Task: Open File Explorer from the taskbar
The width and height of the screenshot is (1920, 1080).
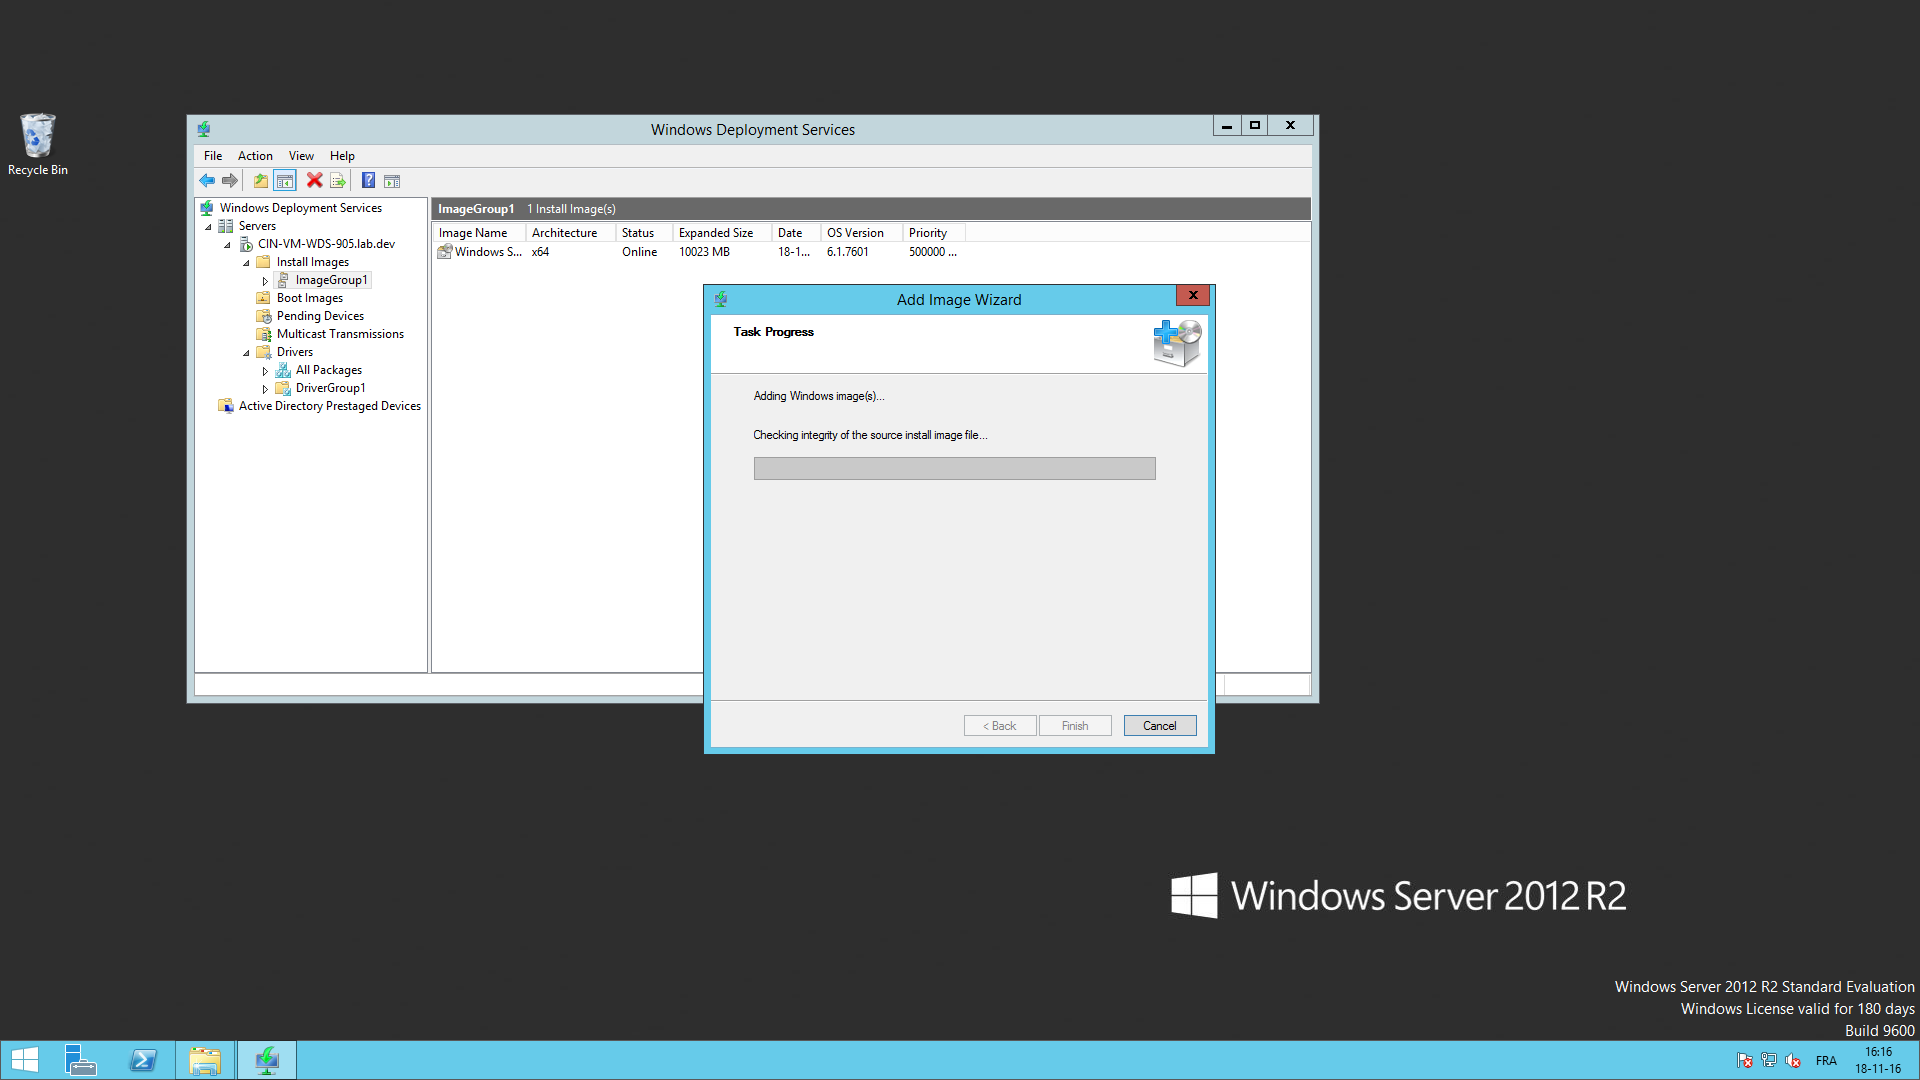Action: (205, 1060)
